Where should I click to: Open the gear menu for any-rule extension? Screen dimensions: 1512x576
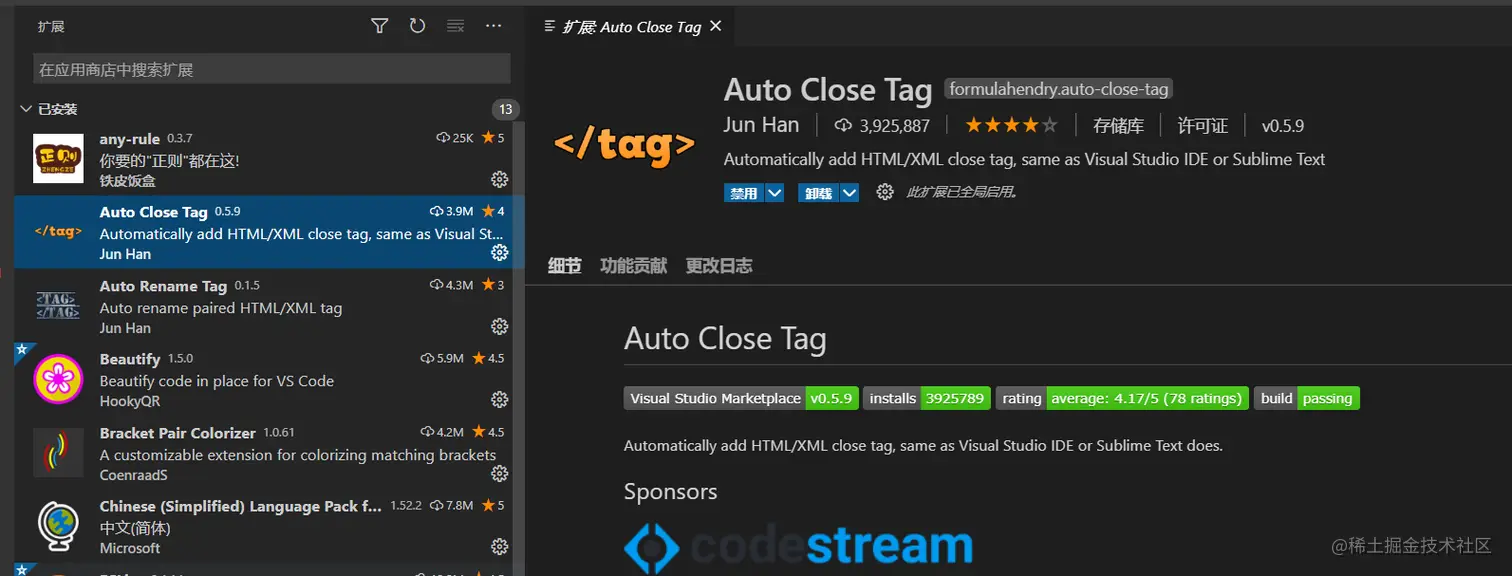pos(499,179)
